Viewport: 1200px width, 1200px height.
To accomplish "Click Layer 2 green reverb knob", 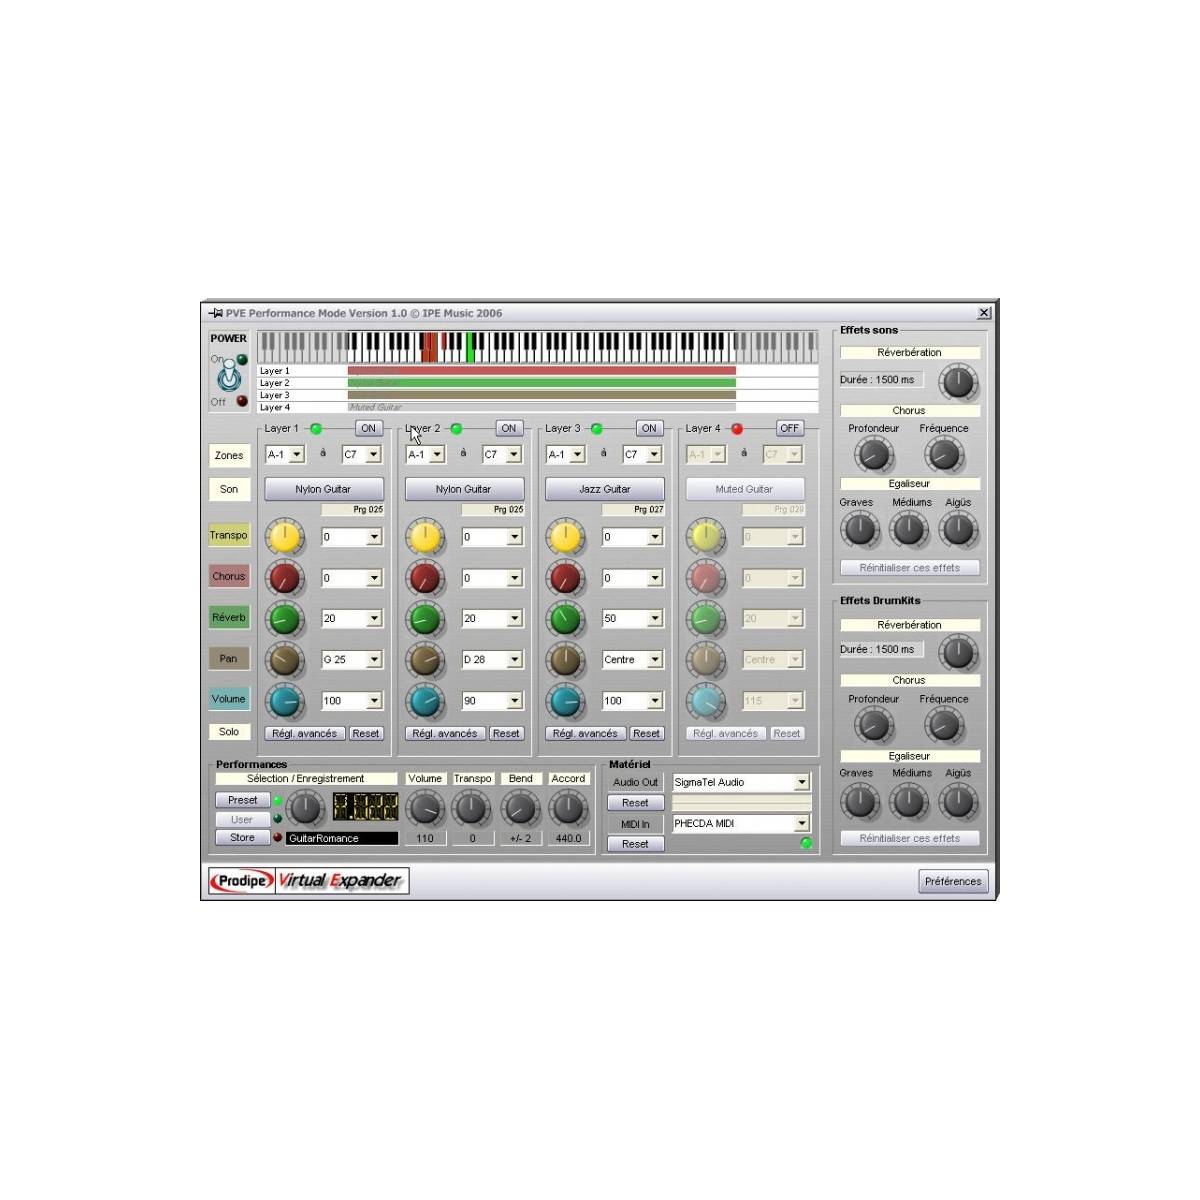I will point(425,619).
